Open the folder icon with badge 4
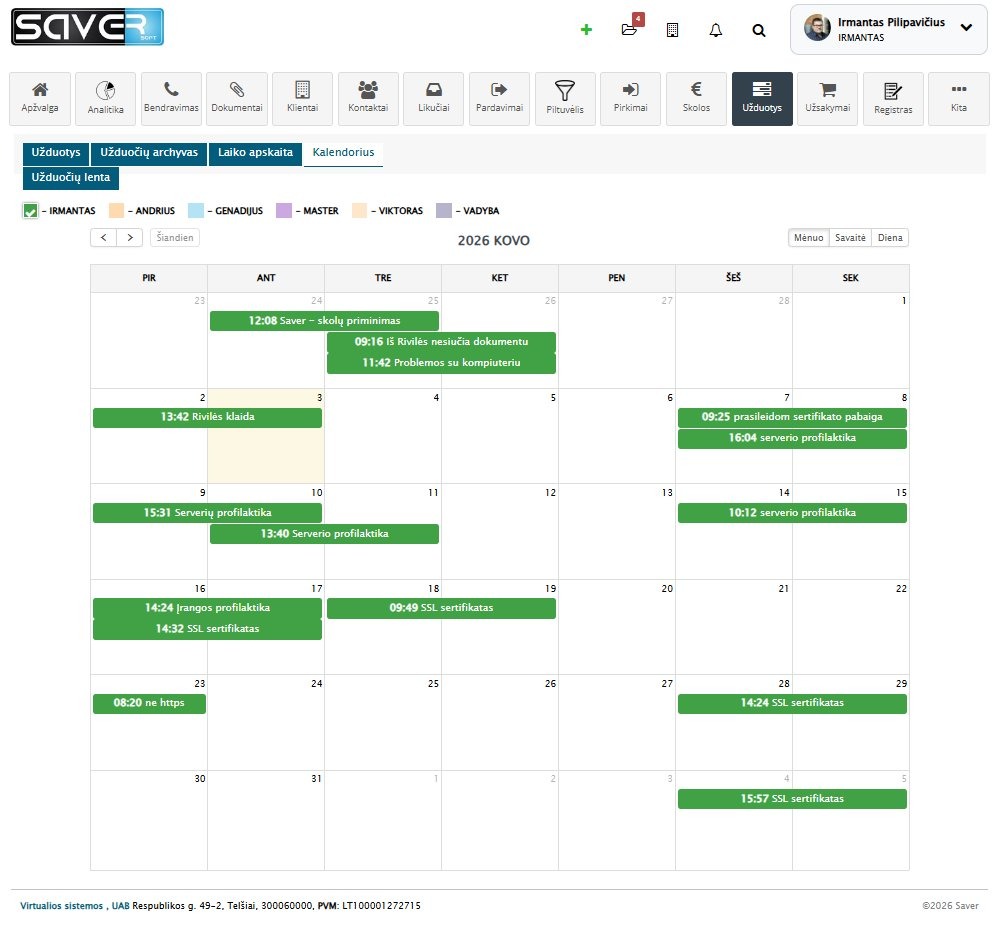996x930 pixels. pyautogui.click(x=629, y=30)
